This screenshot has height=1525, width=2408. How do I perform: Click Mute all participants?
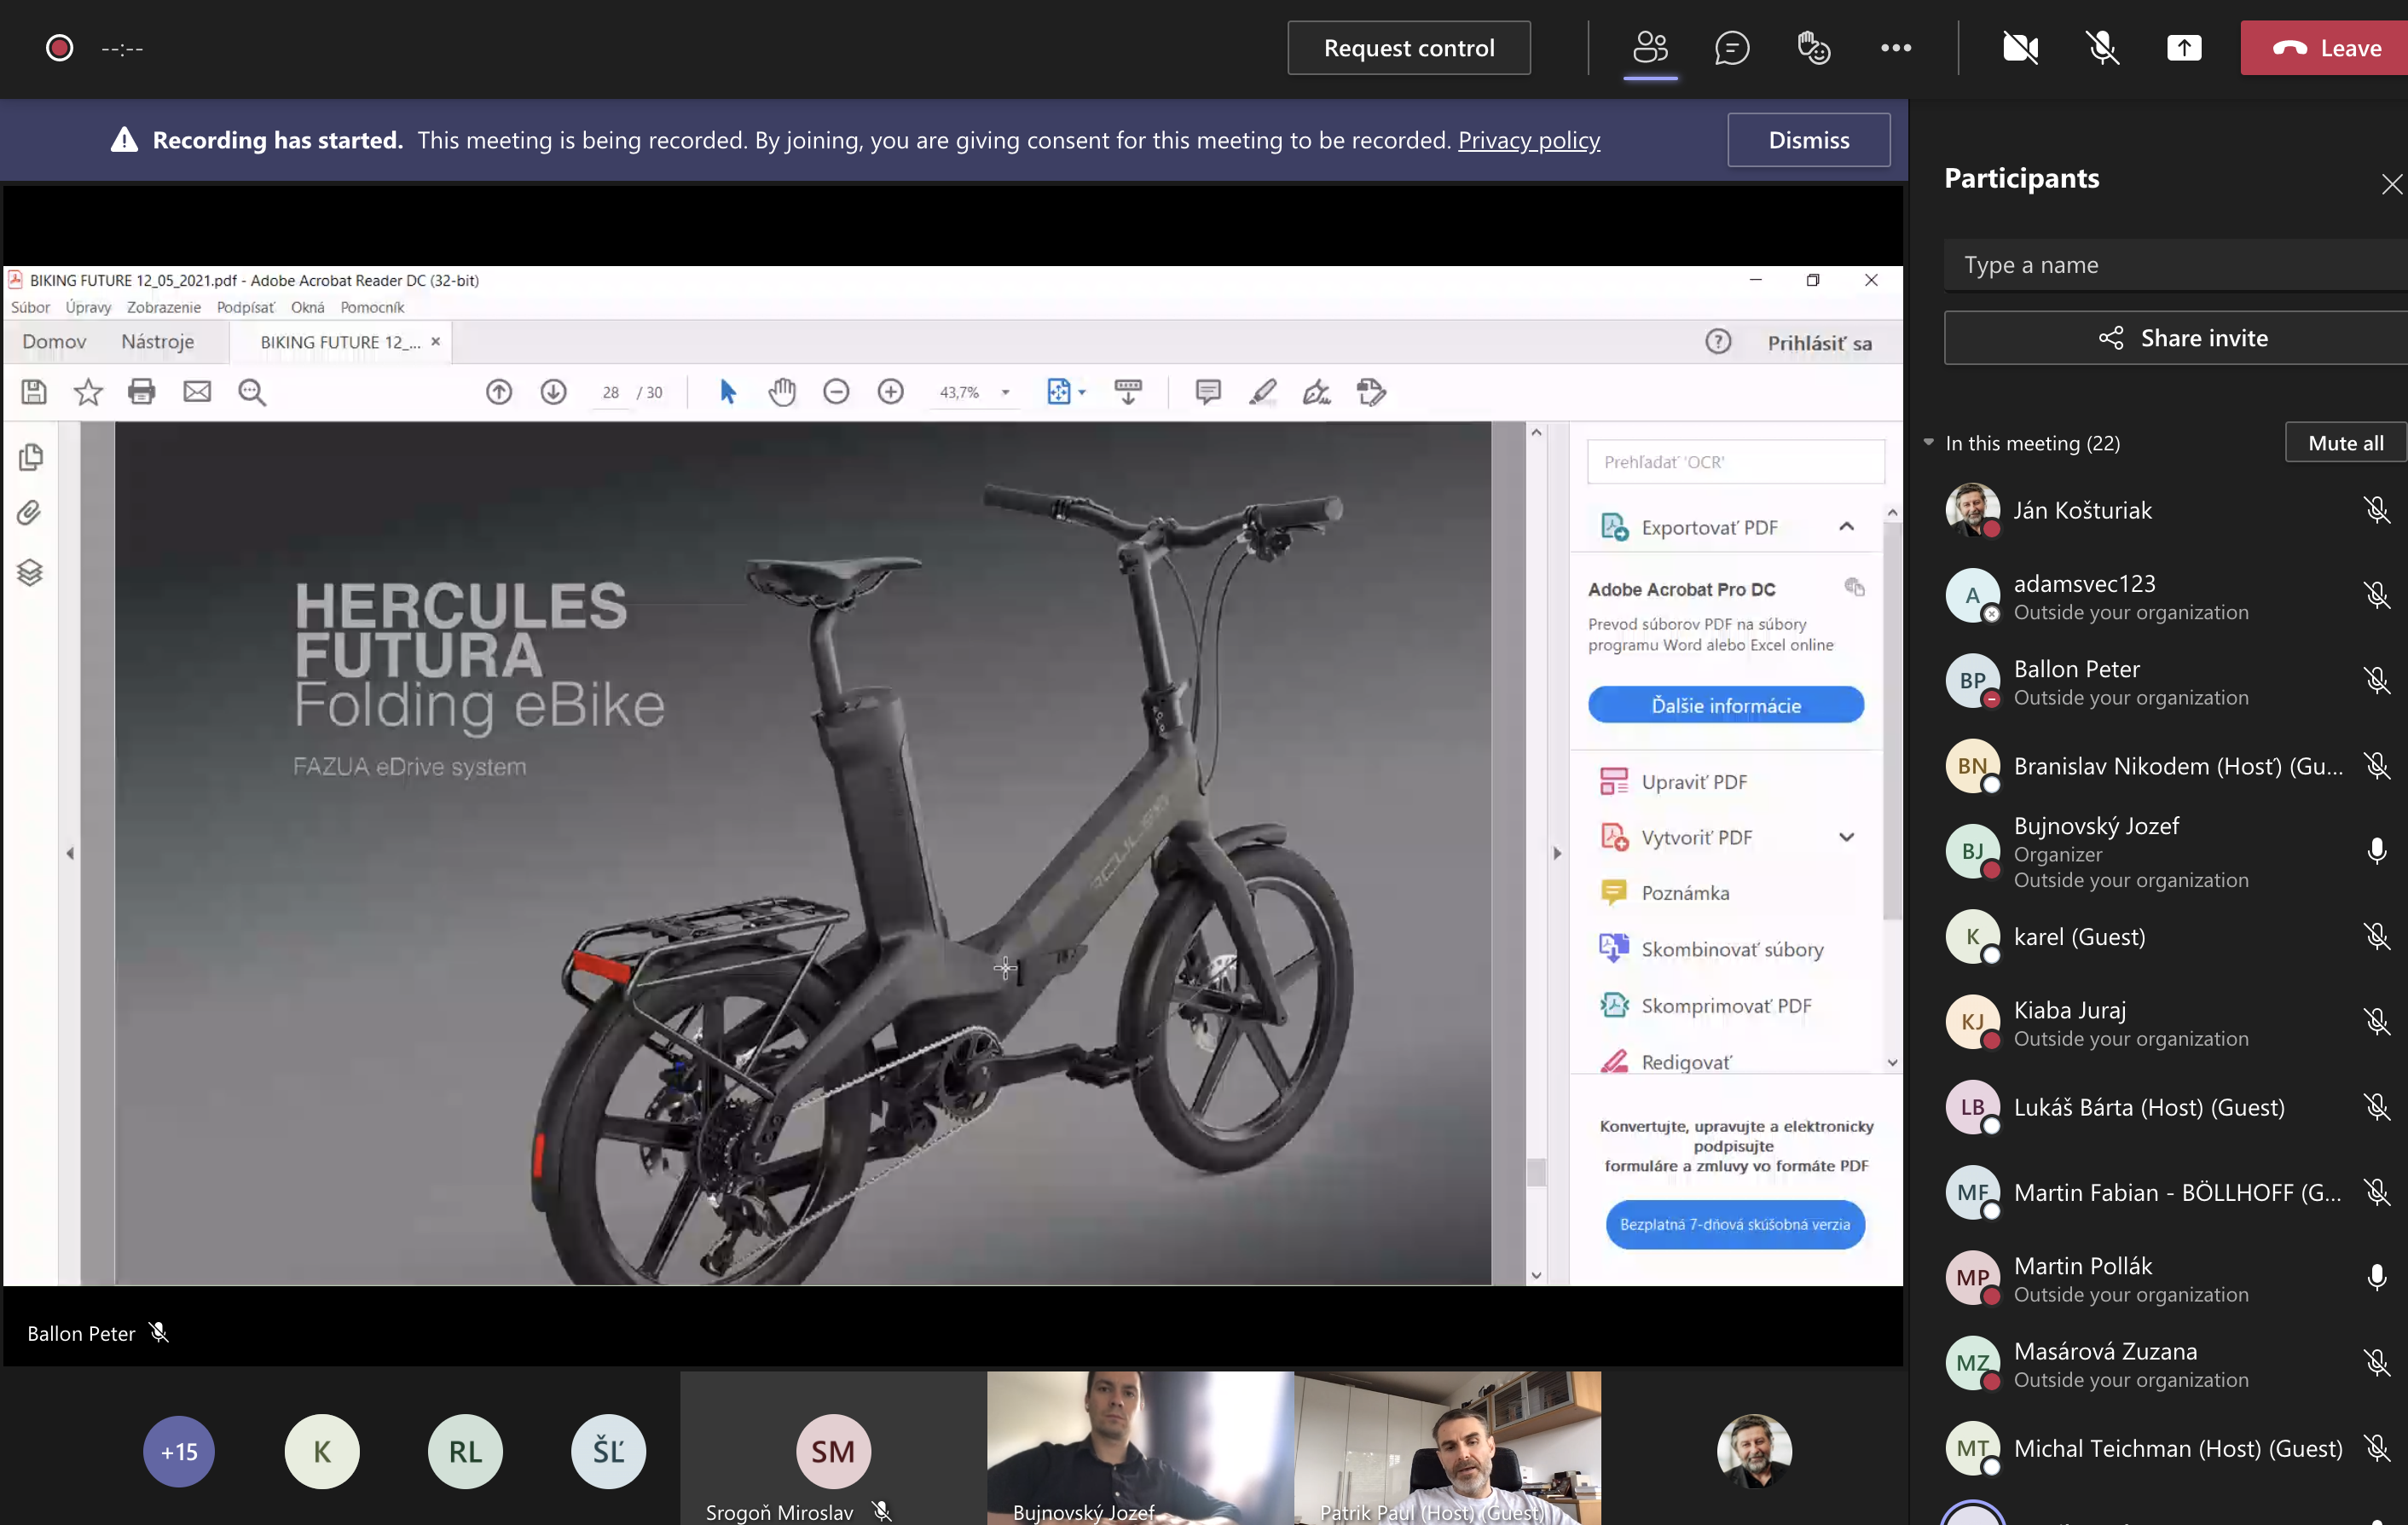tap(2345, 442)
